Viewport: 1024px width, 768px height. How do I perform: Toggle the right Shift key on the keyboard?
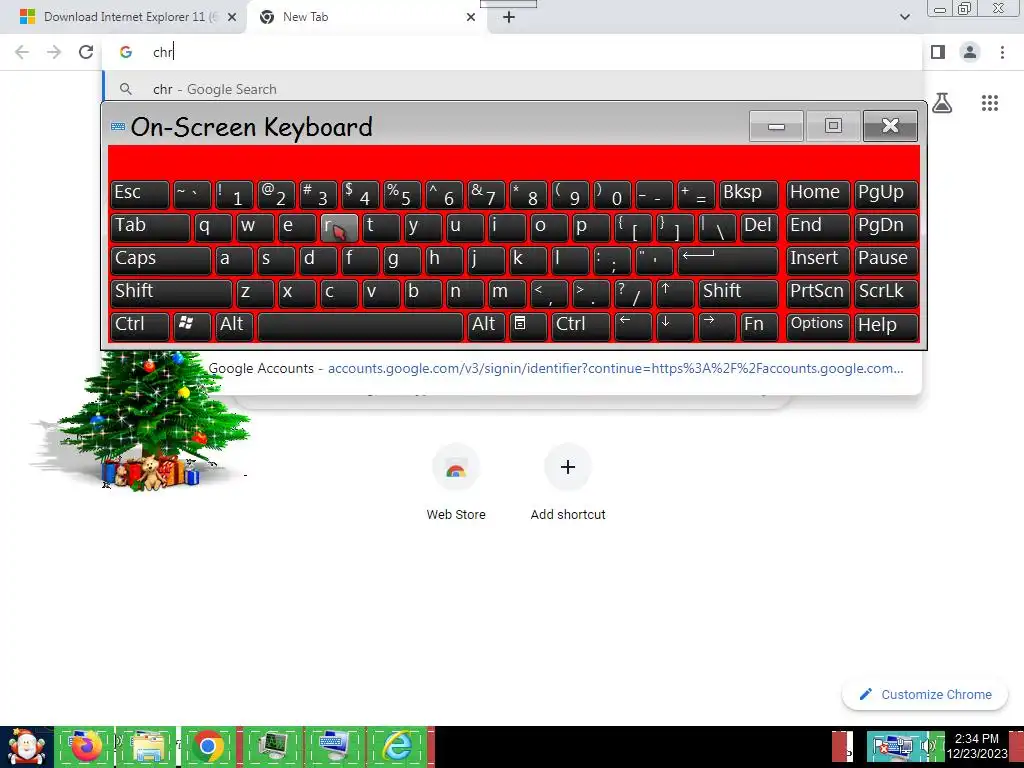click(x=739, y=293)
